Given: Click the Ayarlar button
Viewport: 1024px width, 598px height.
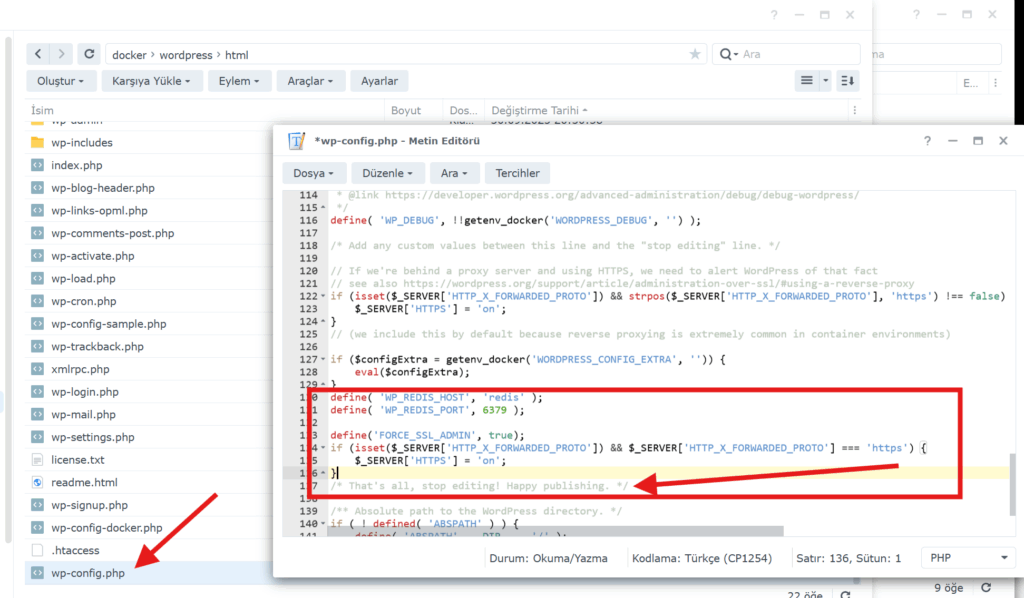Looking at the screenshot, I should tap(379, 81).
